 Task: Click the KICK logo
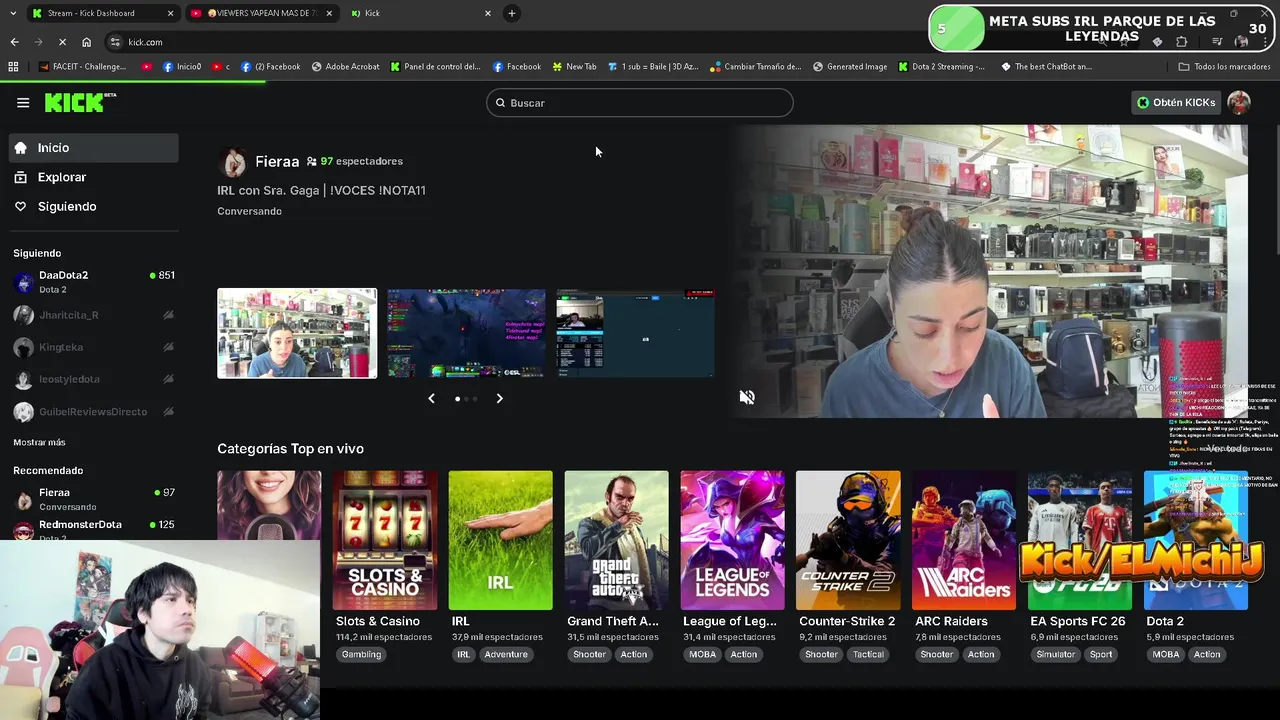click(80, 102)
